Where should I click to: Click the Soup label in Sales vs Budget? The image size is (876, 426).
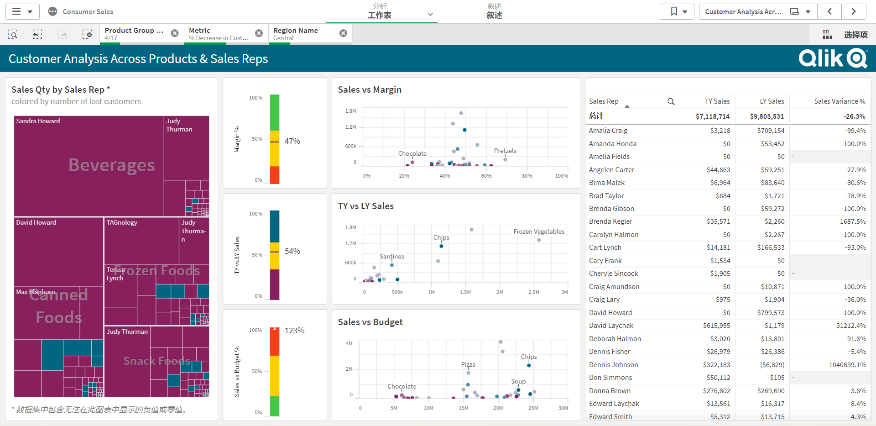coord(518,381)
